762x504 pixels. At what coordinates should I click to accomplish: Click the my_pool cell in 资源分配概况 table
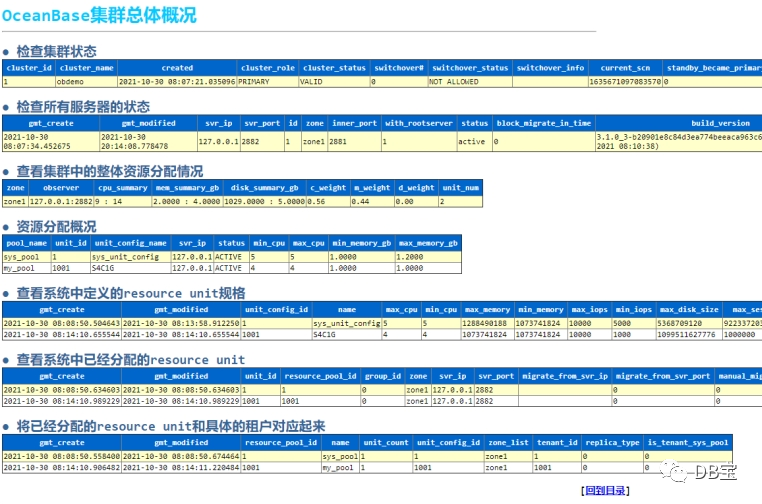(27, 268)
